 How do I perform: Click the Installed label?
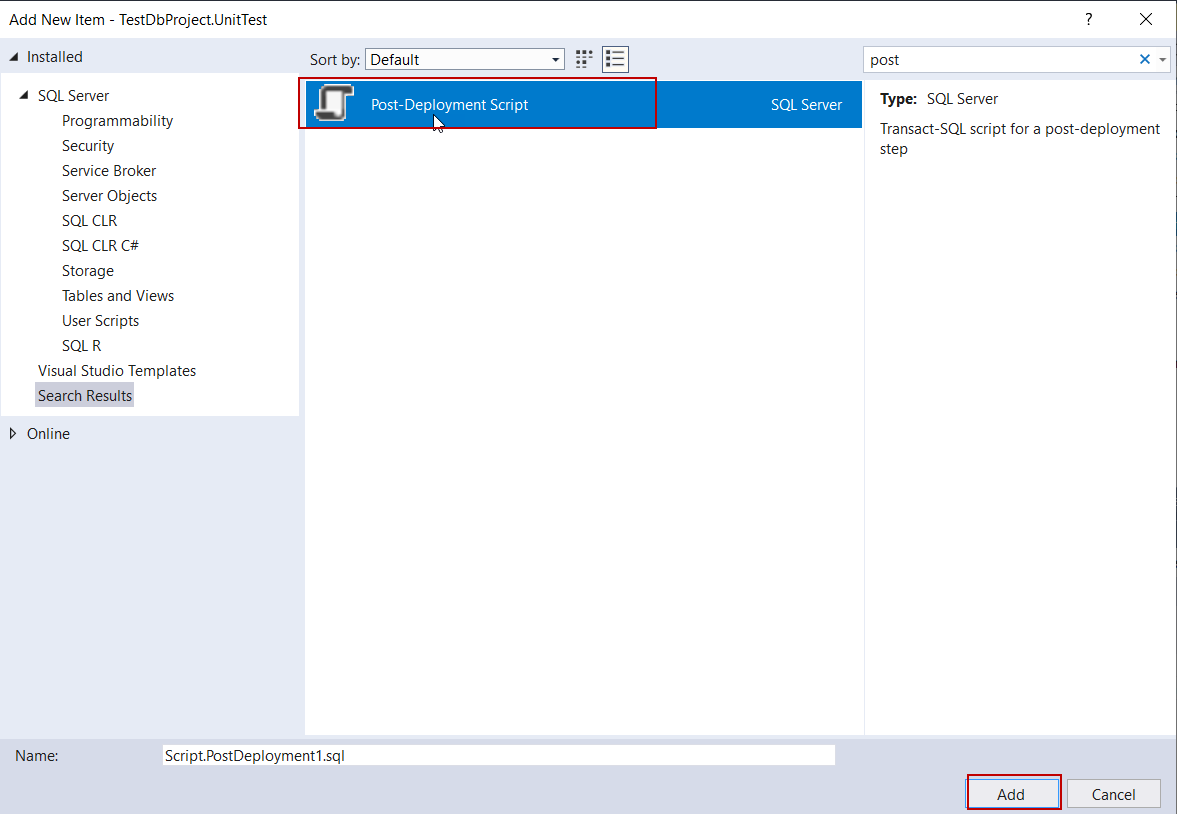click(55, 57)
